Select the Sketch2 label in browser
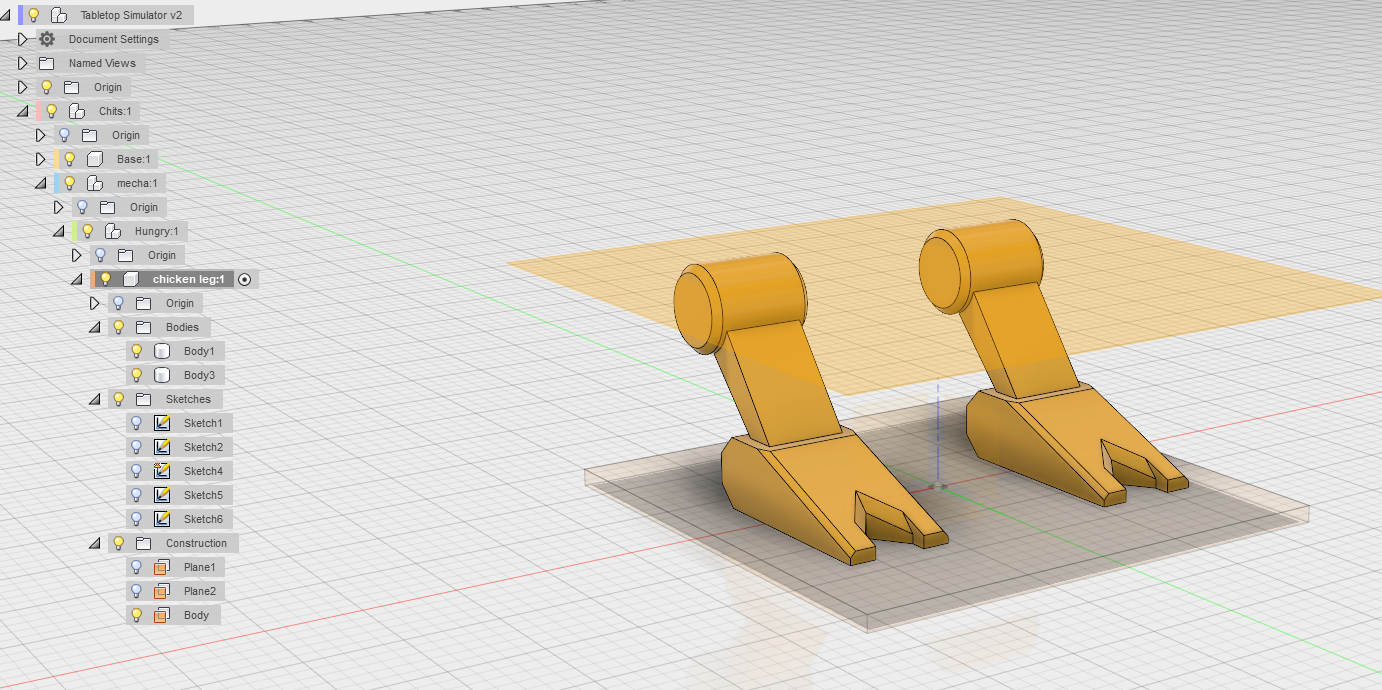Image resolution: width=1382 pixels, height=690 pixels. (x=203, y=447)
